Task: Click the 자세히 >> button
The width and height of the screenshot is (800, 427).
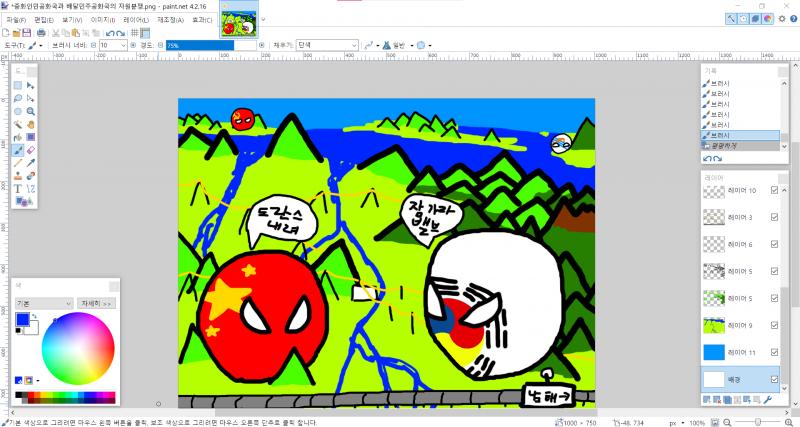Action: point(96,304)
